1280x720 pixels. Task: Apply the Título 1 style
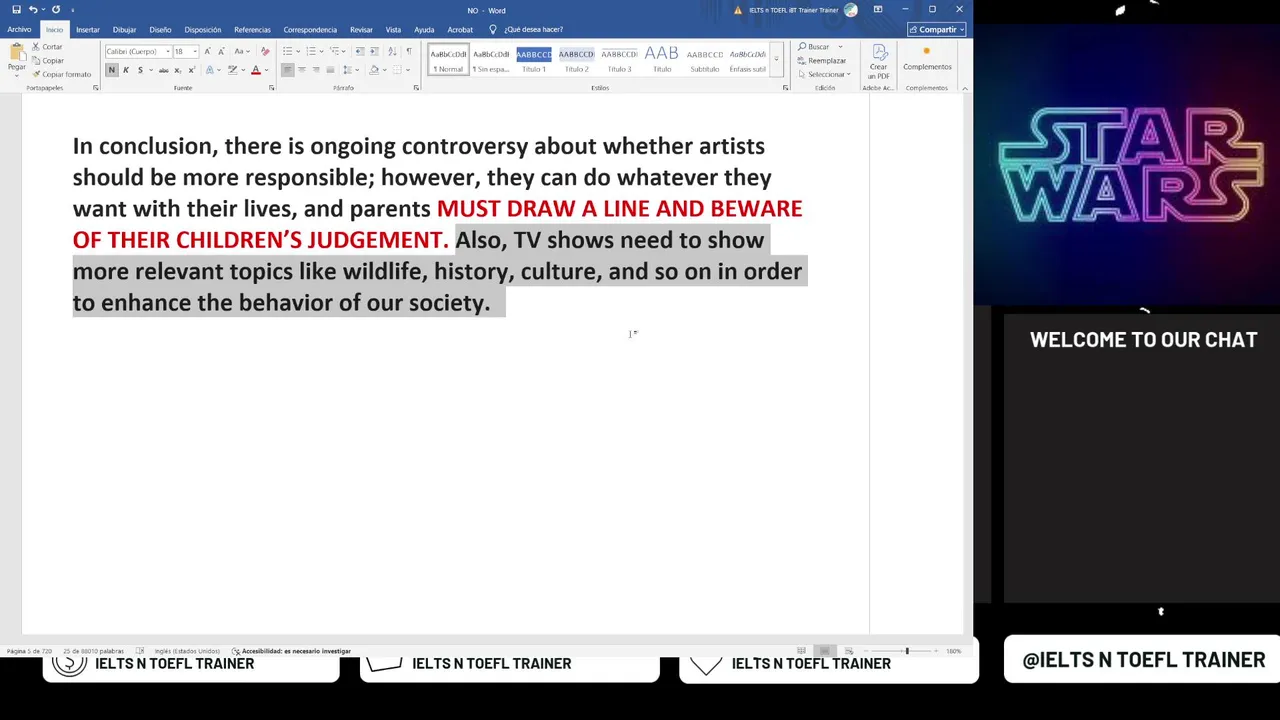(x=534, y=60)
